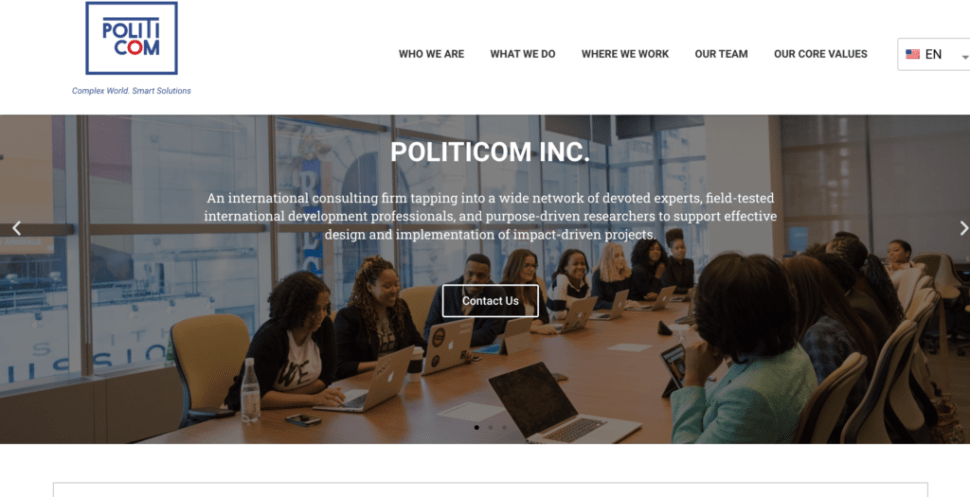Click the POLITICOM INC. hero heading

click(490, 152)
